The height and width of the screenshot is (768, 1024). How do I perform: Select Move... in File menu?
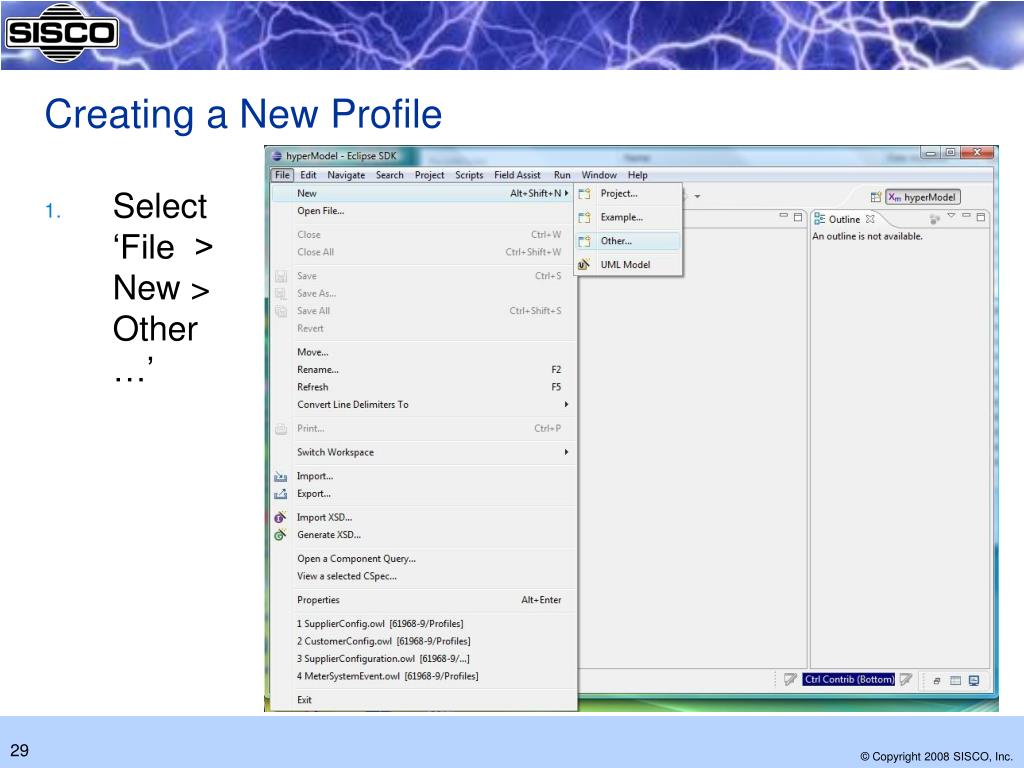(x=423, y=352)
